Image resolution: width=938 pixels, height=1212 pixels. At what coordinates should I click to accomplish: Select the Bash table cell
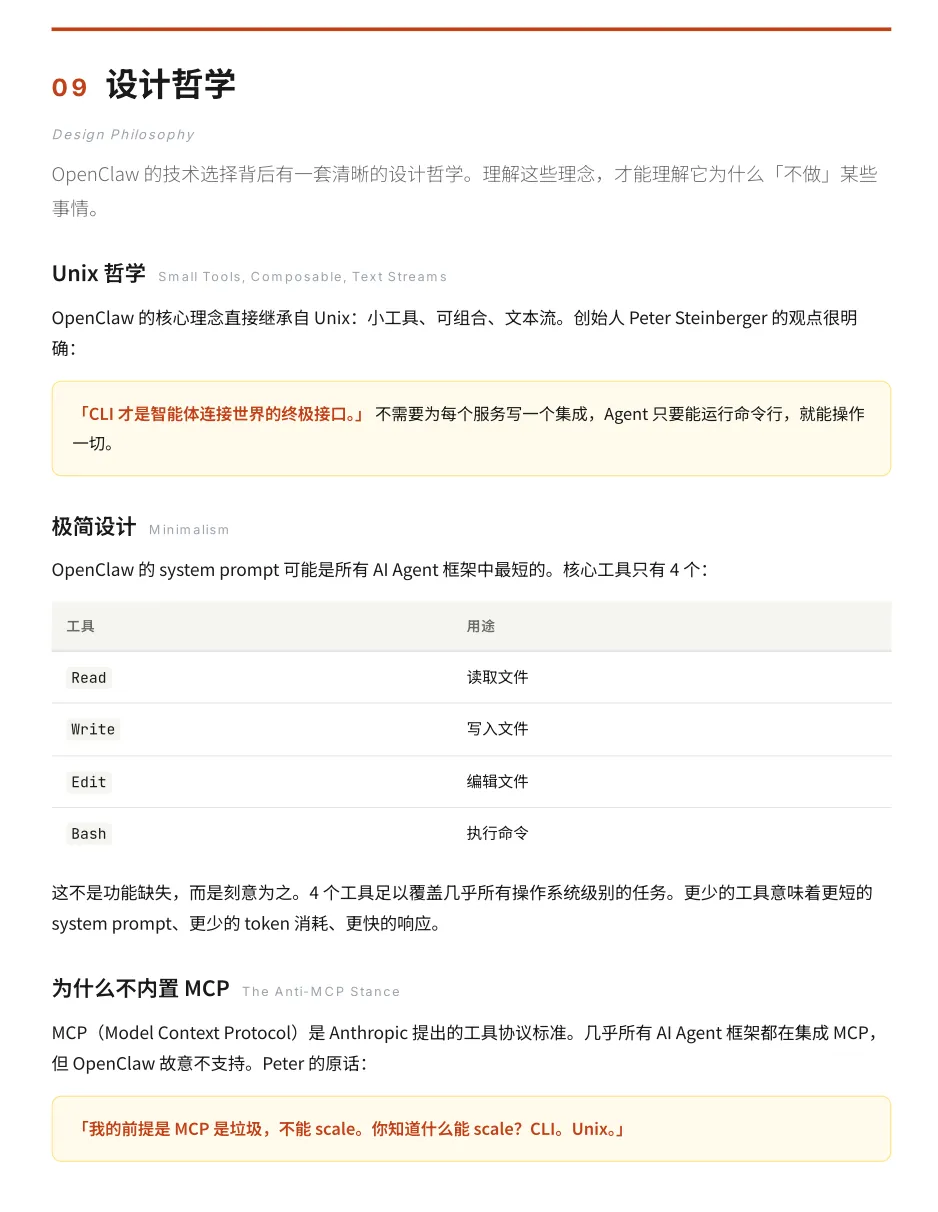pyautogui.click(x=88, y=834)
